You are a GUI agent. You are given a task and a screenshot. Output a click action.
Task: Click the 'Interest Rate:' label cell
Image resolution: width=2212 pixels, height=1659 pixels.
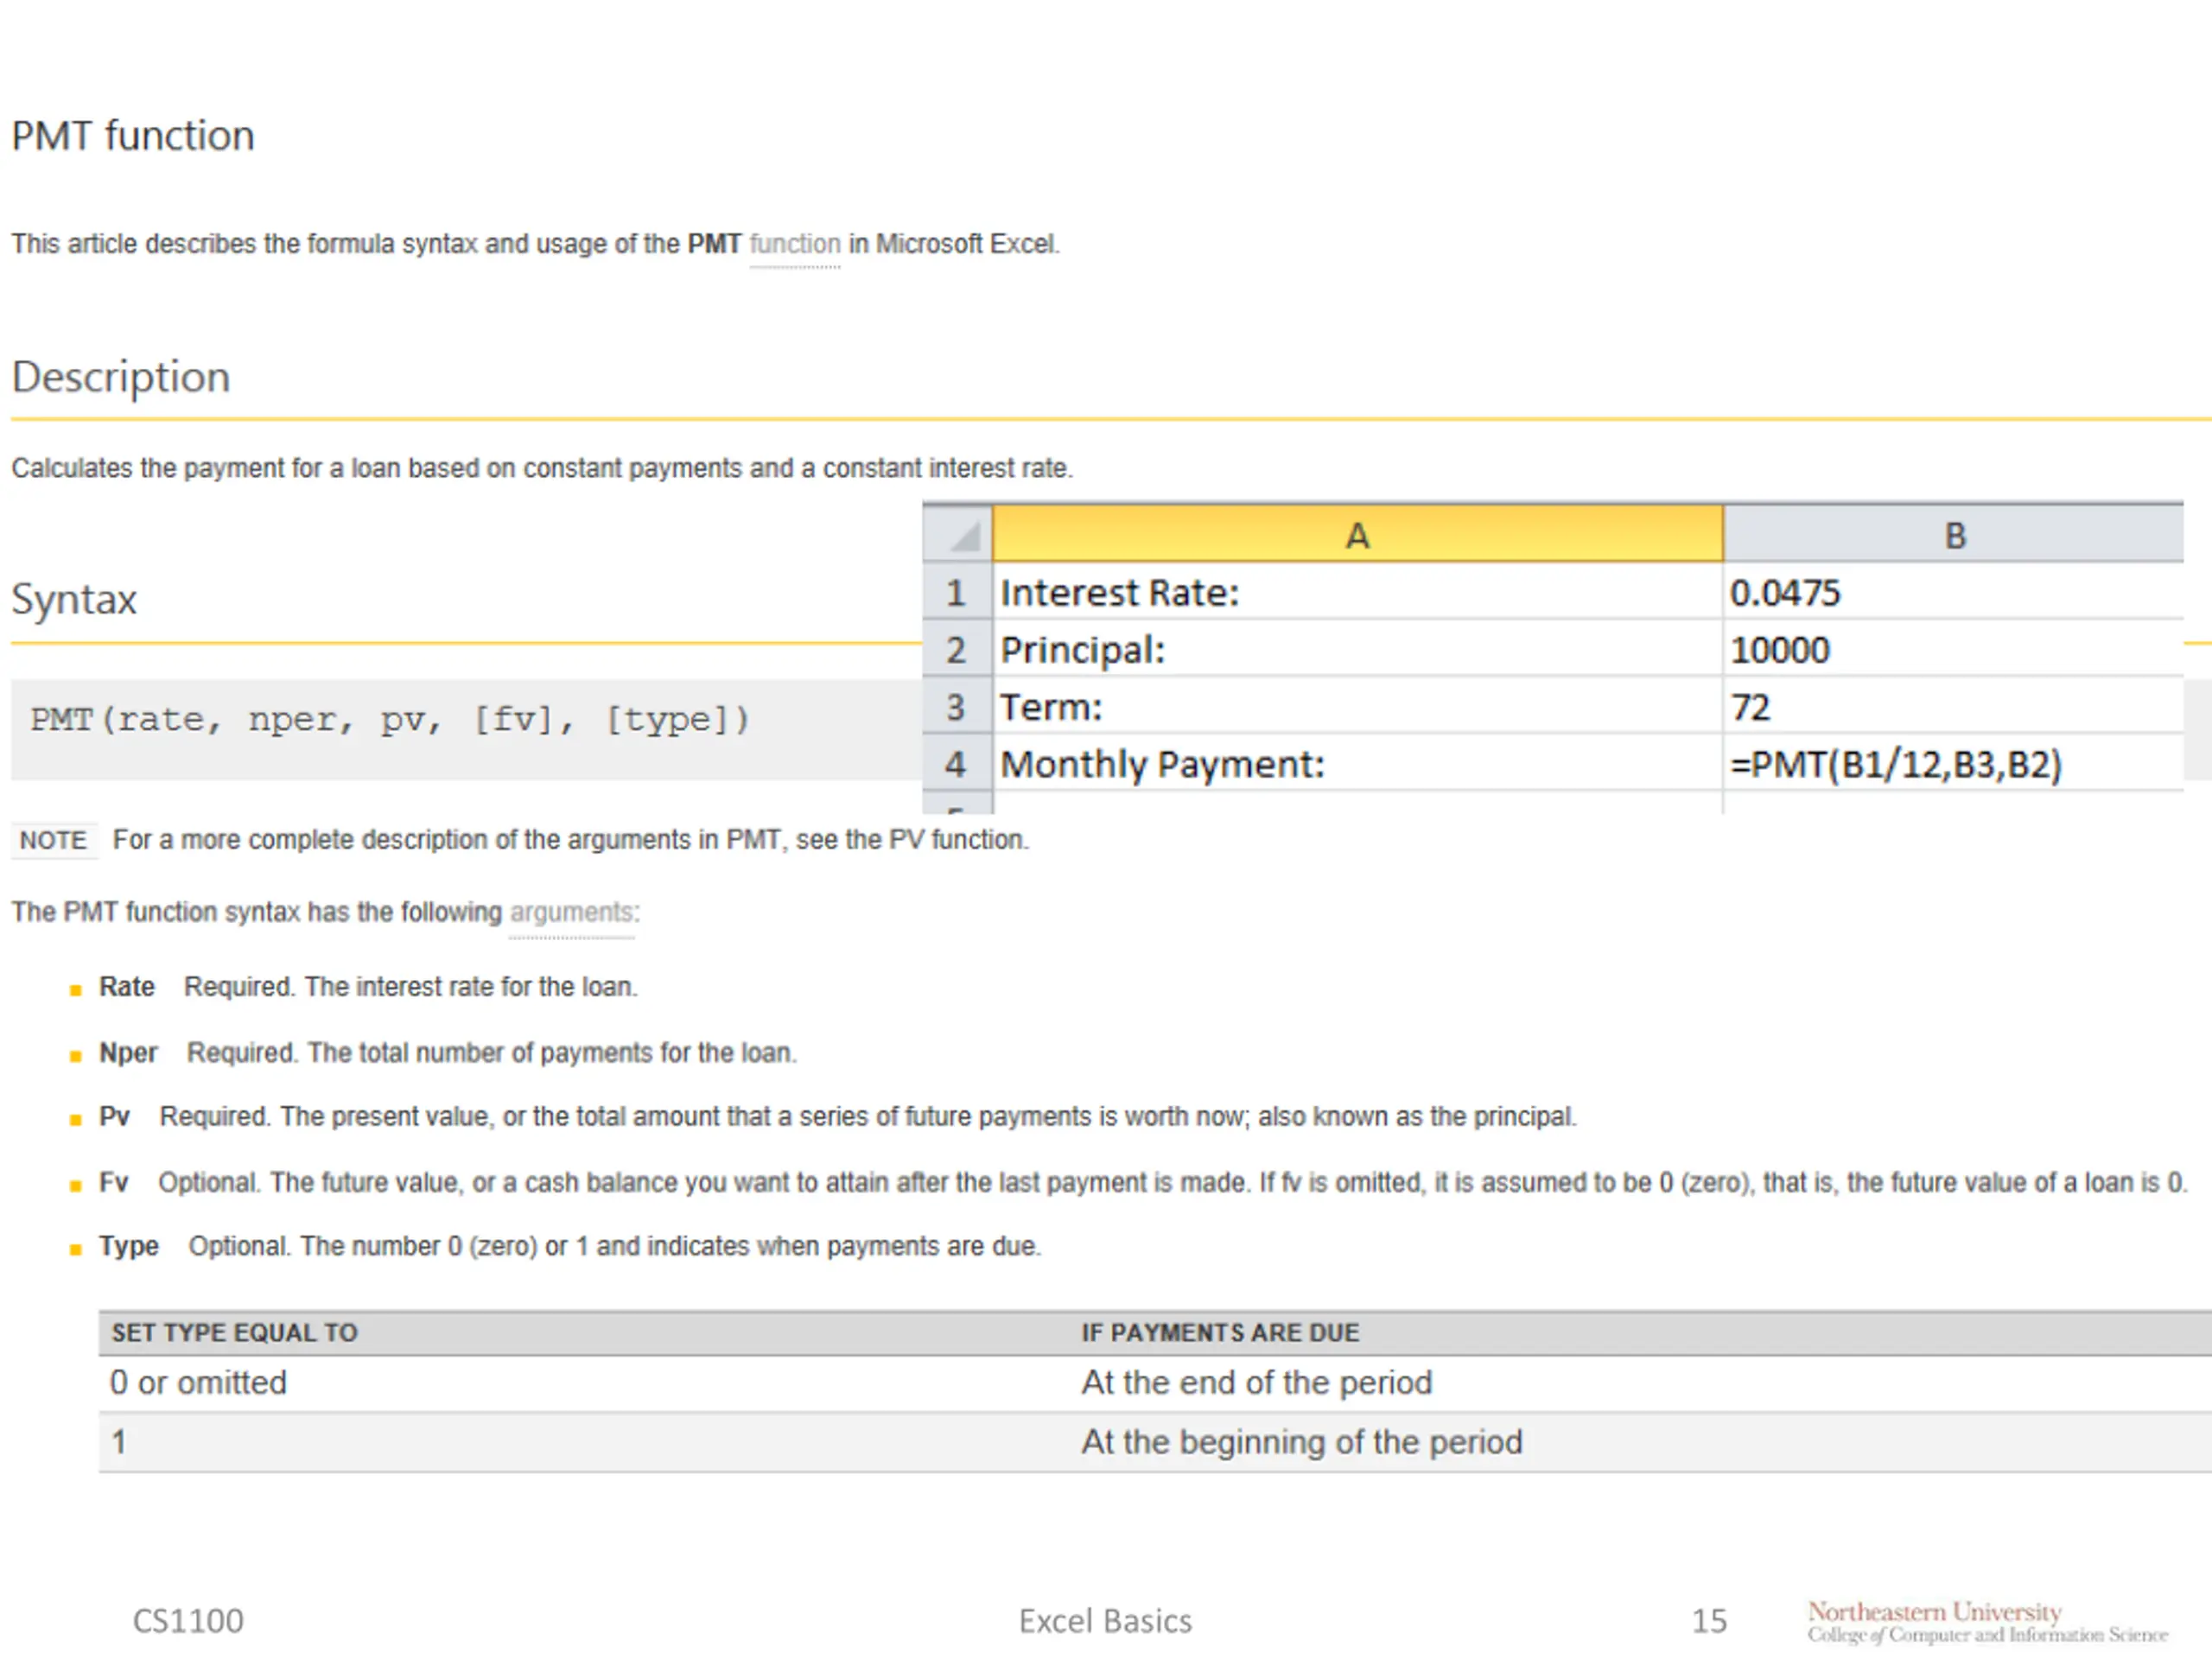point(1120,593)
